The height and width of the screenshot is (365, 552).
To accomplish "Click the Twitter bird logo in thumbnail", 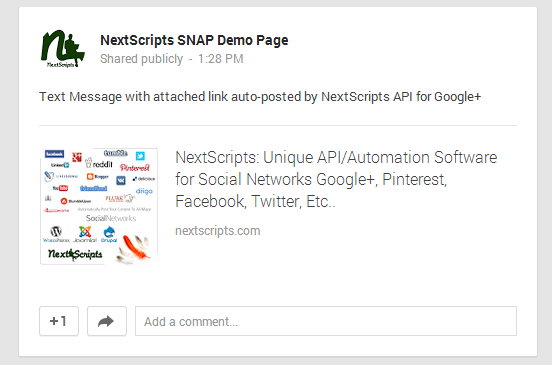I will click(140, 156).
